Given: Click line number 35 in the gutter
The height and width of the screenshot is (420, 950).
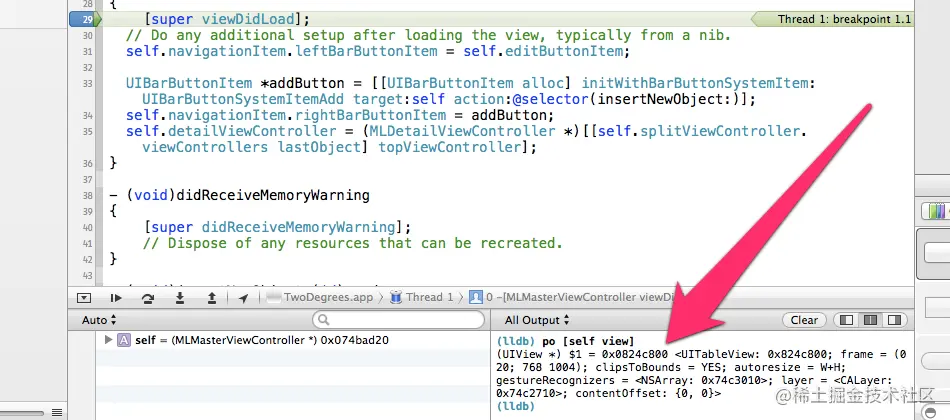Looking at the screenshot, I should point(87,132).
